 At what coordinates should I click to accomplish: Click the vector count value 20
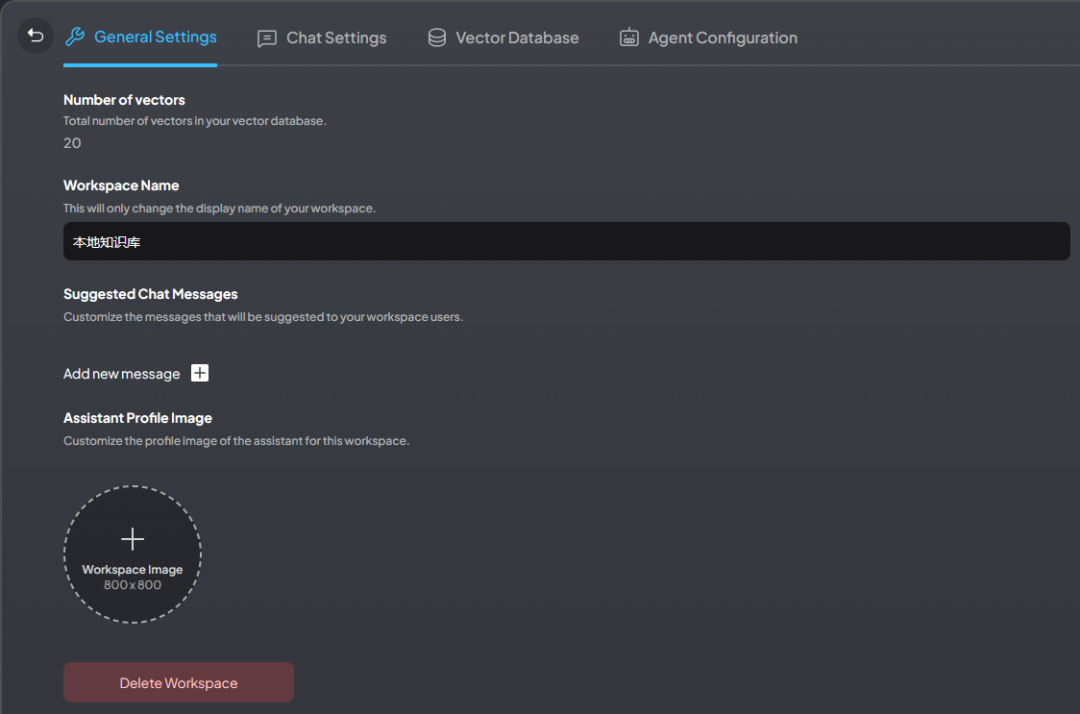coord(72,143)
